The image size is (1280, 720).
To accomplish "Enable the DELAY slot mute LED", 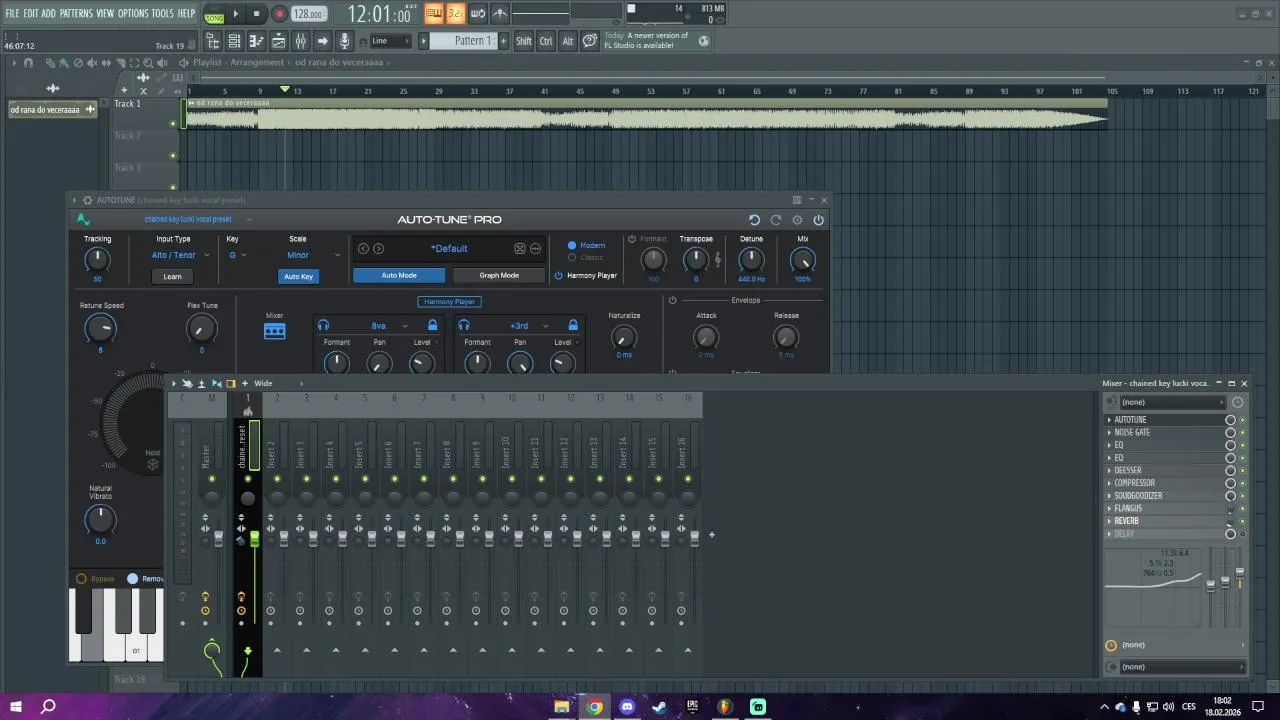I will tap(1243, 534).
